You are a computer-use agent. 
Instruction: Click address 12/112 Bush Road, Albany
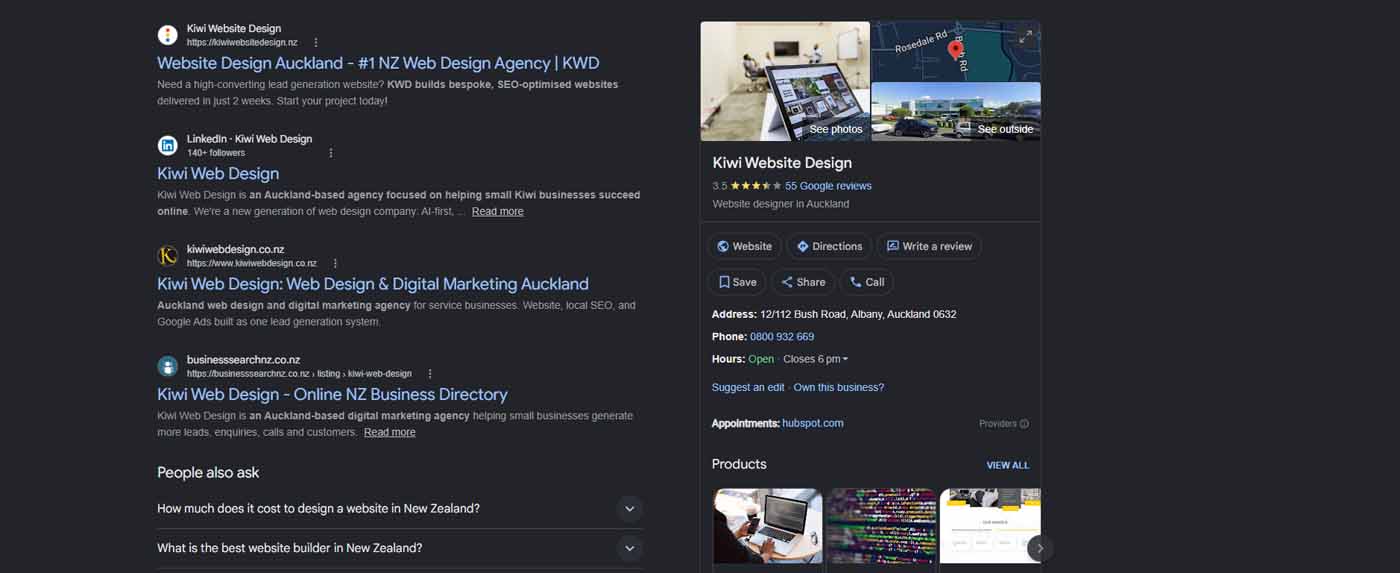click(858, 314)
